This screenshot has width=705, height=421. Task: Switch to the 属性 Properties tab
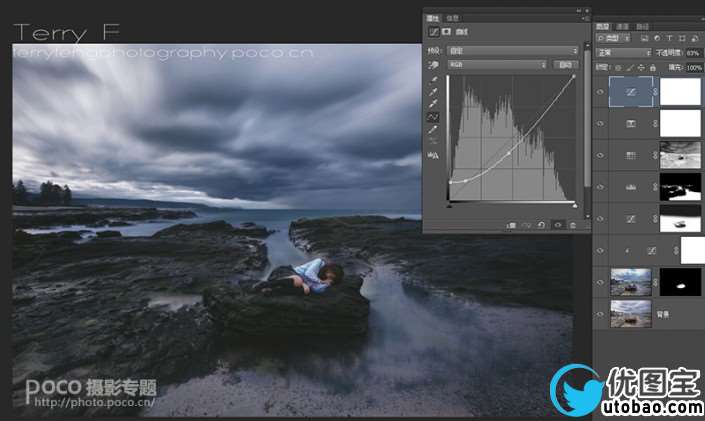(x=433, y=18)
